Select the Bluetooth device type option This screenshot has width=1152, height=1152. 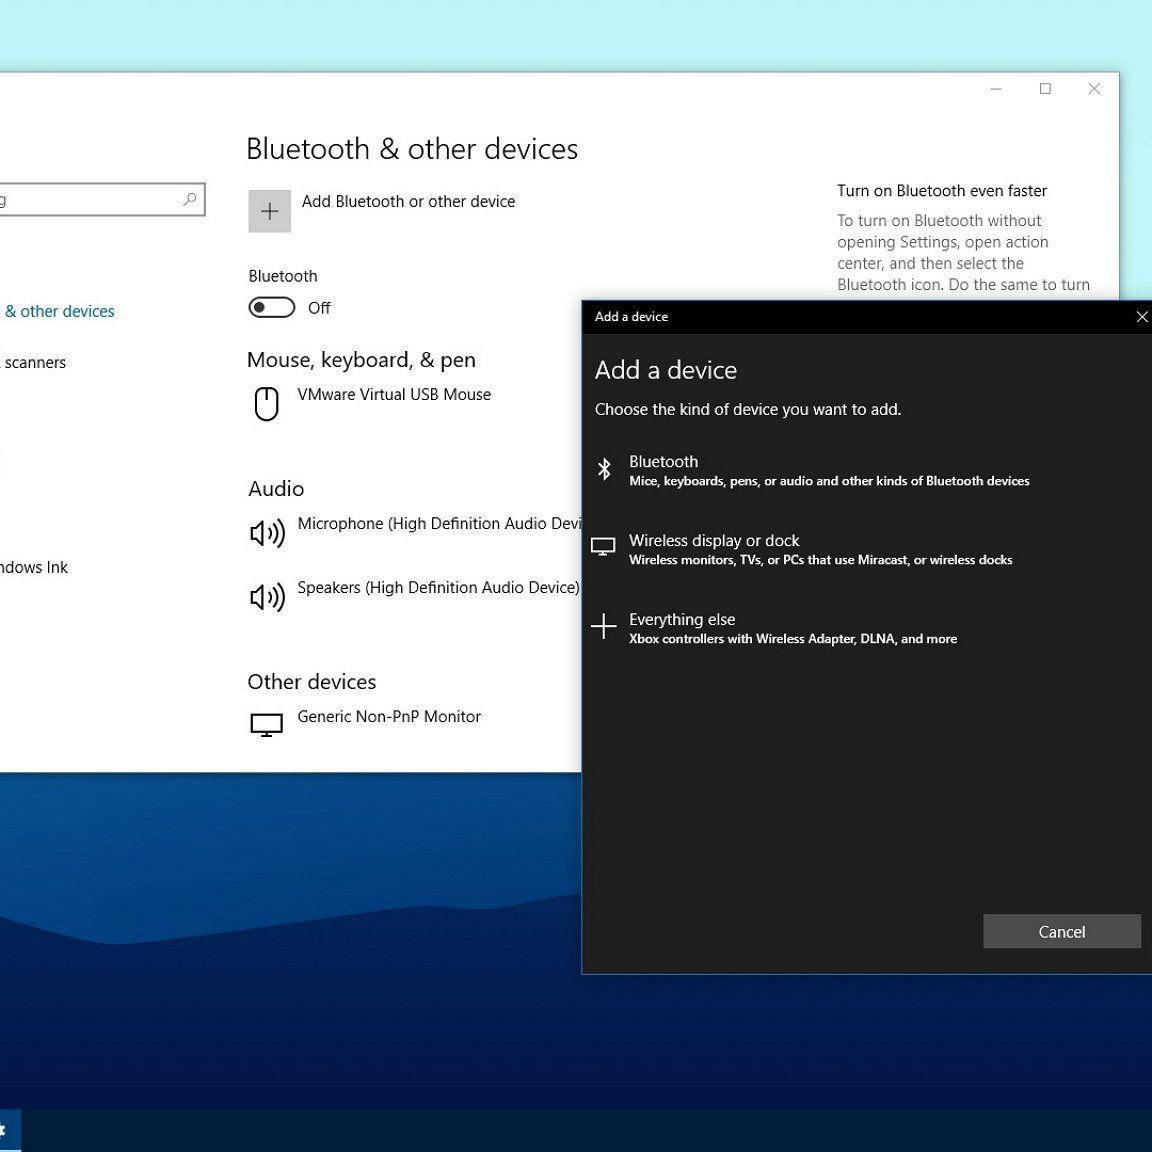coord(828,470)
